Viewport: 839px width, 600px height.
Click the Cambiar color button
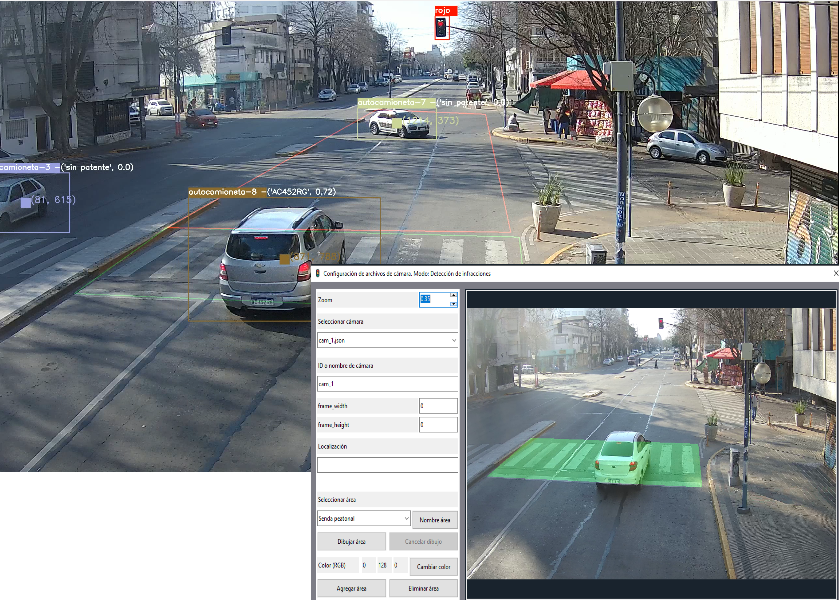click(x=434, y=566)
